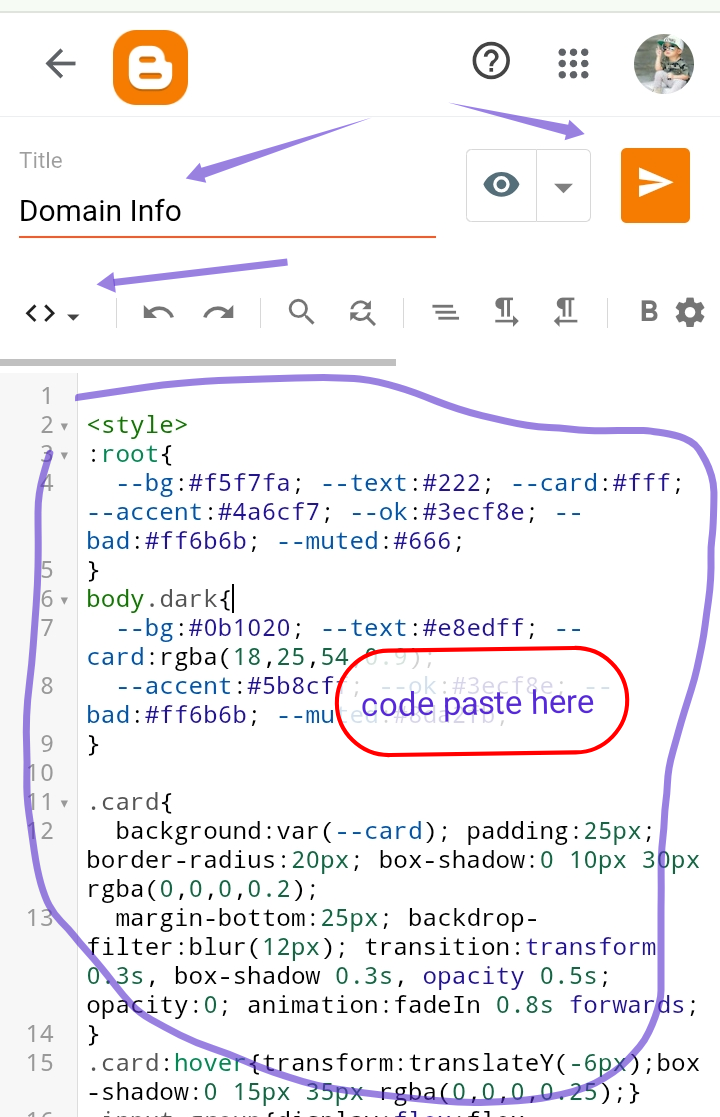Viewport: 720px width, 1117px height.
Task: Collapse the .card block on line 11
Action: click(64, 804)
